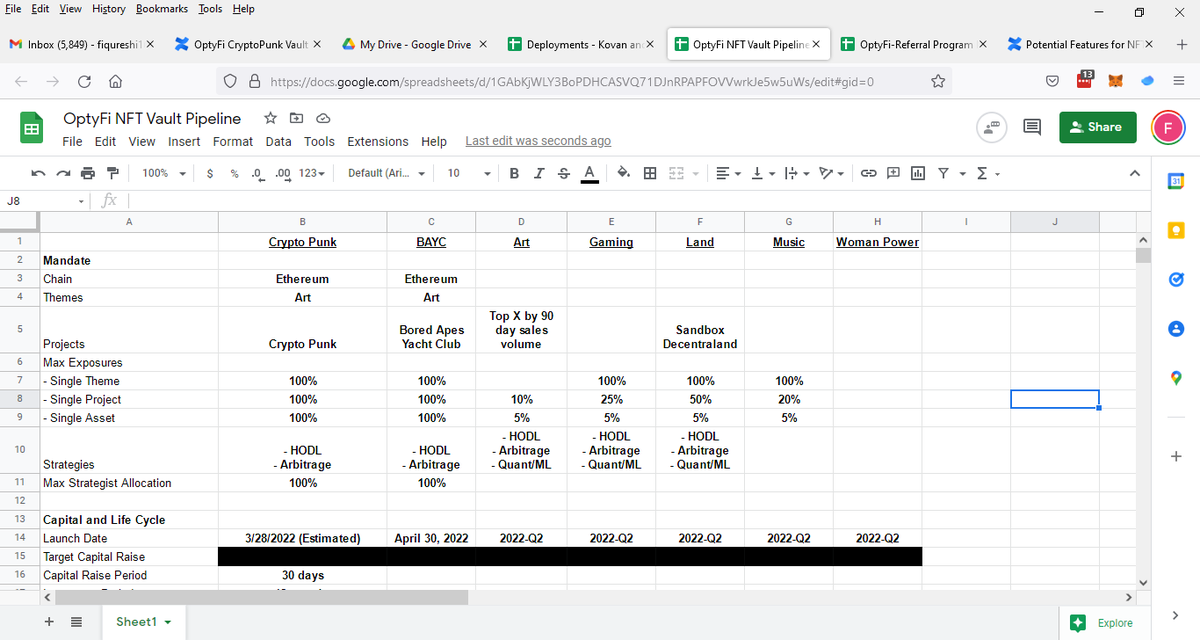The height and width of the screenshot is (640, 1200).
Task: Reload the page
Action: [84, 81]
